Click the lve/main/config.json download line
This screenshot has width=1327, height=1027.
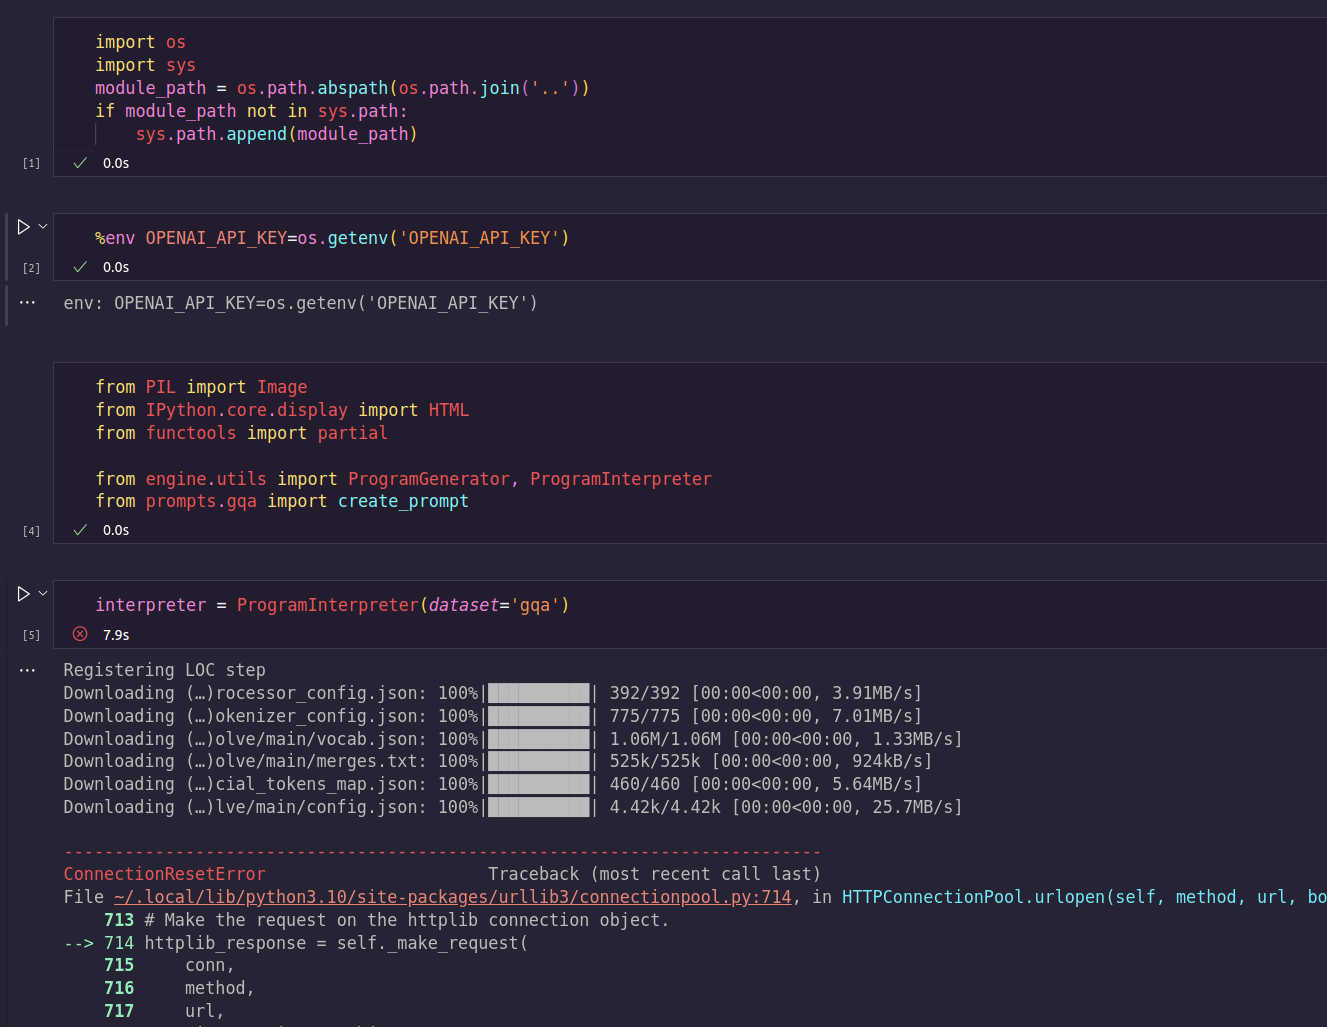pos(512,807)
